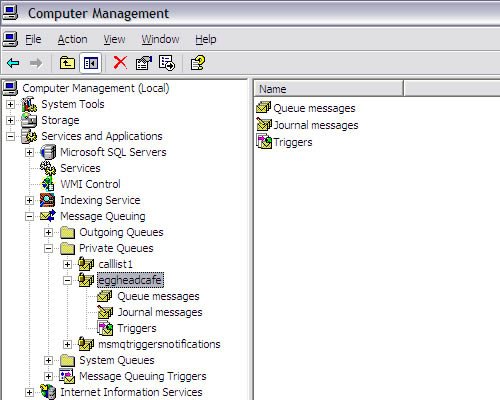Viewport: 500px width, 400px height.
Task: Select Triggers icon in right pane
Action: tap(264, 142)
